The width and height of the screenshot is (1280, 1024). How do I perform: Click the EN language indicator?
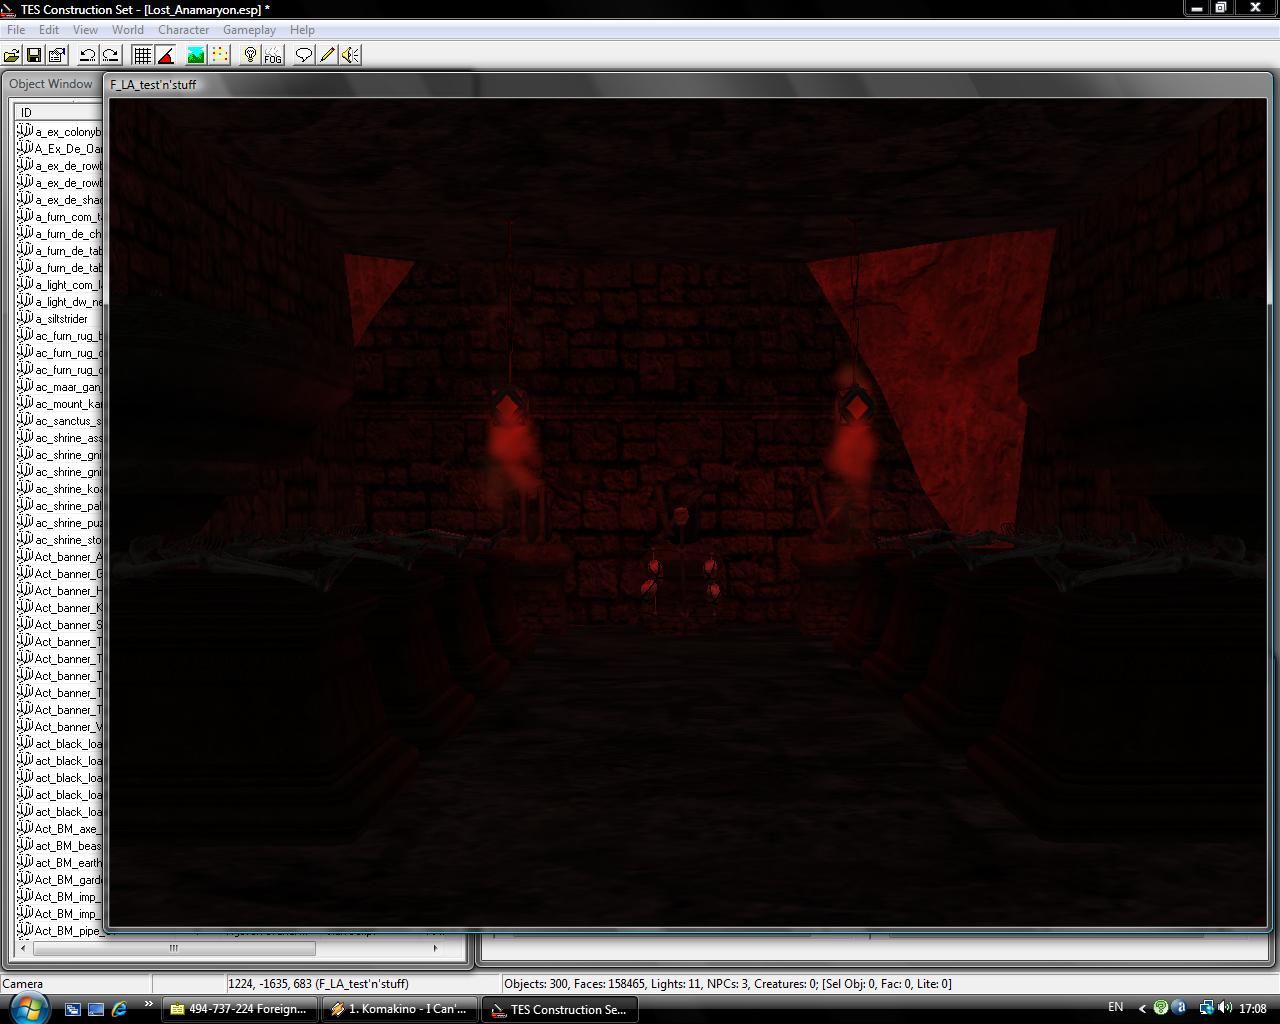click(1115, 1007)
